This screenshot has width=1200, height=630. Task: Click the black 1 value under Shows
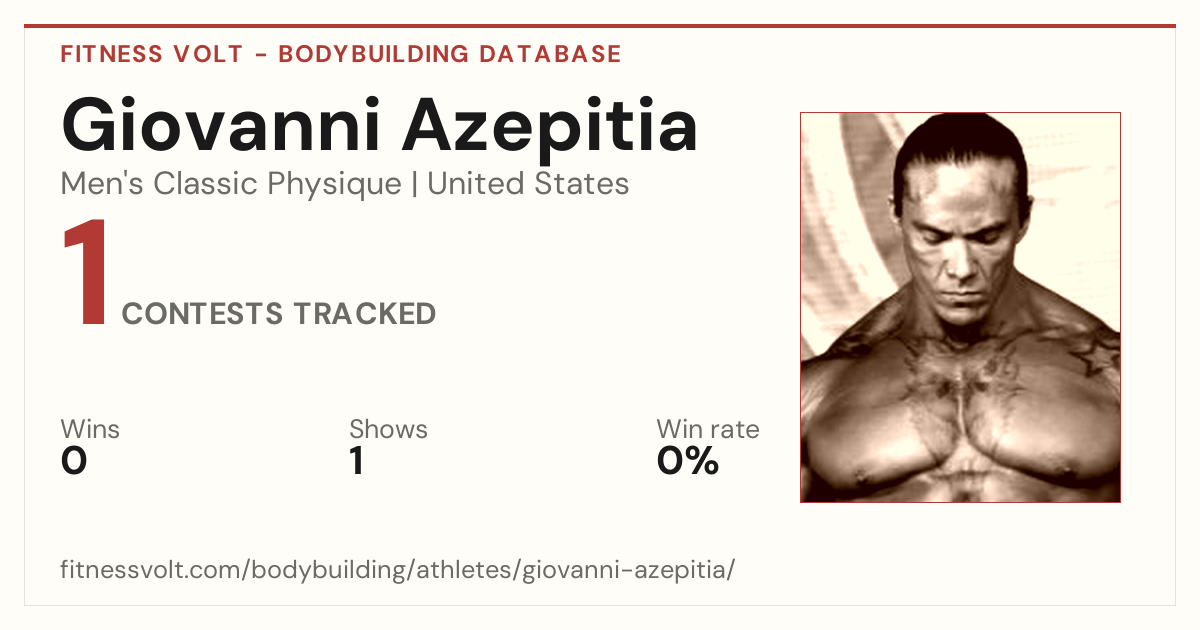(x=356, y=461)
